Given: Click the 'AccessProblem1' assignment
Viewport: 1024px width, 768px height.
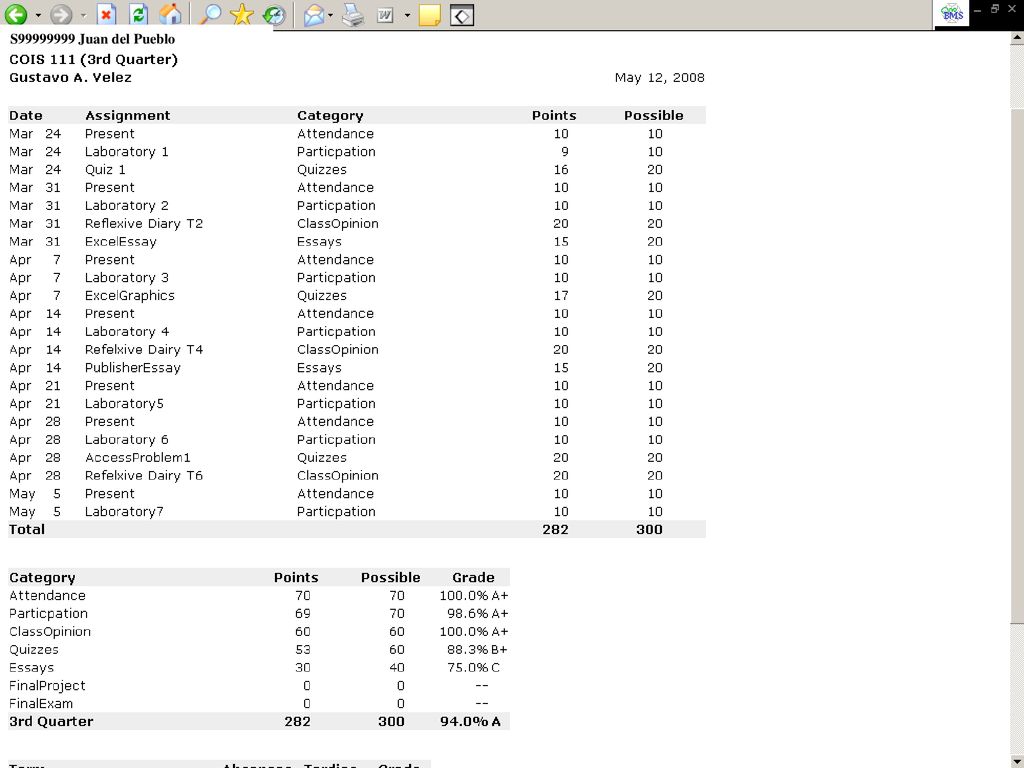Looking at the screenshot, I should [x=138, y=458].
